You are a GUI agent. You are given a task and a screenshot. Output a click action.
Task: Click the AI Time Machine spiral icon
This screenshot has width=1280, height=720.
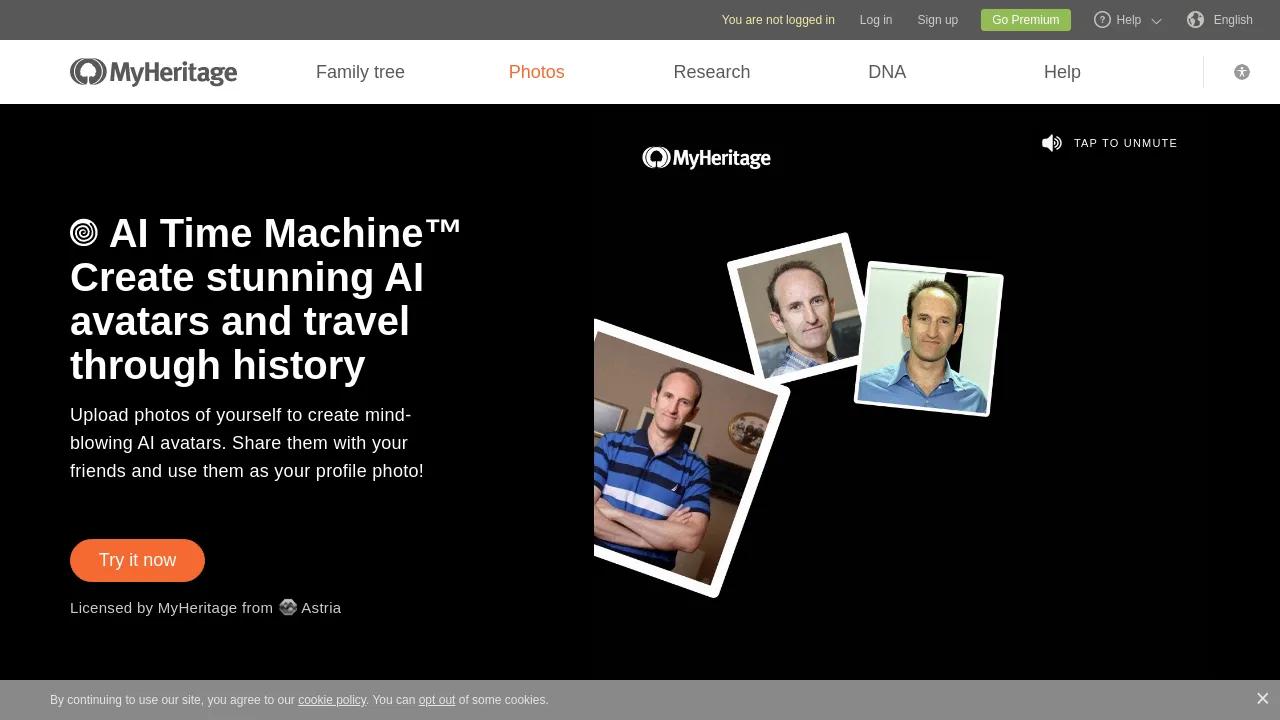(84, 233)
